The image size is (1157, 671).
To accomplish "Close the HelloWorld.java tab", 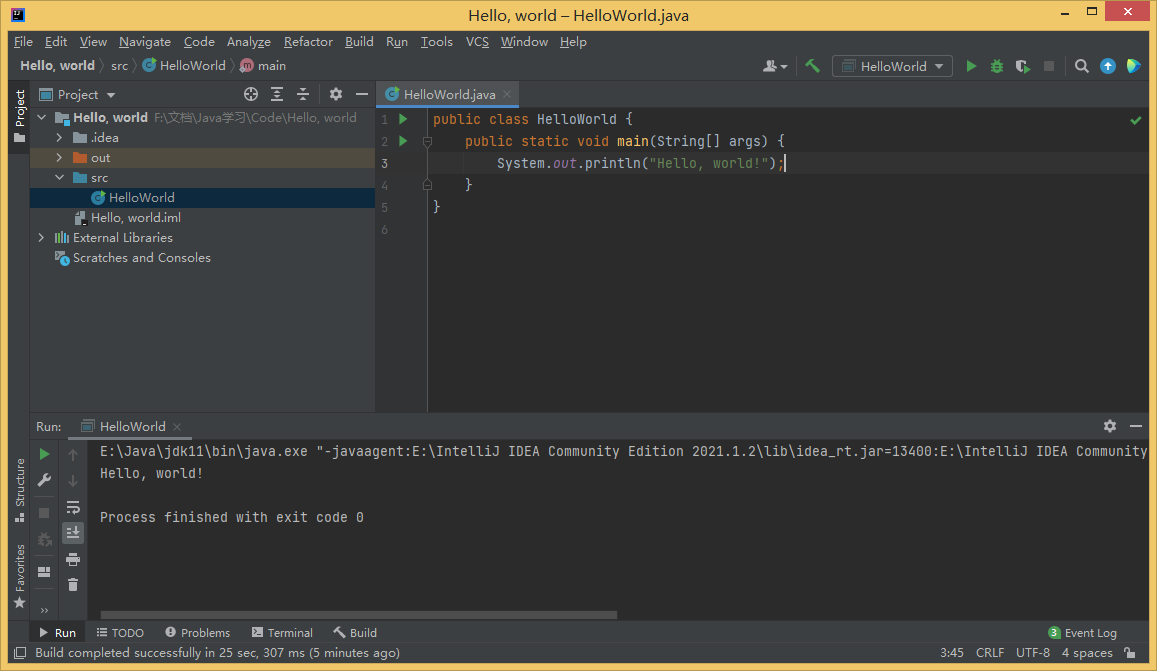I will pos(507,94).
